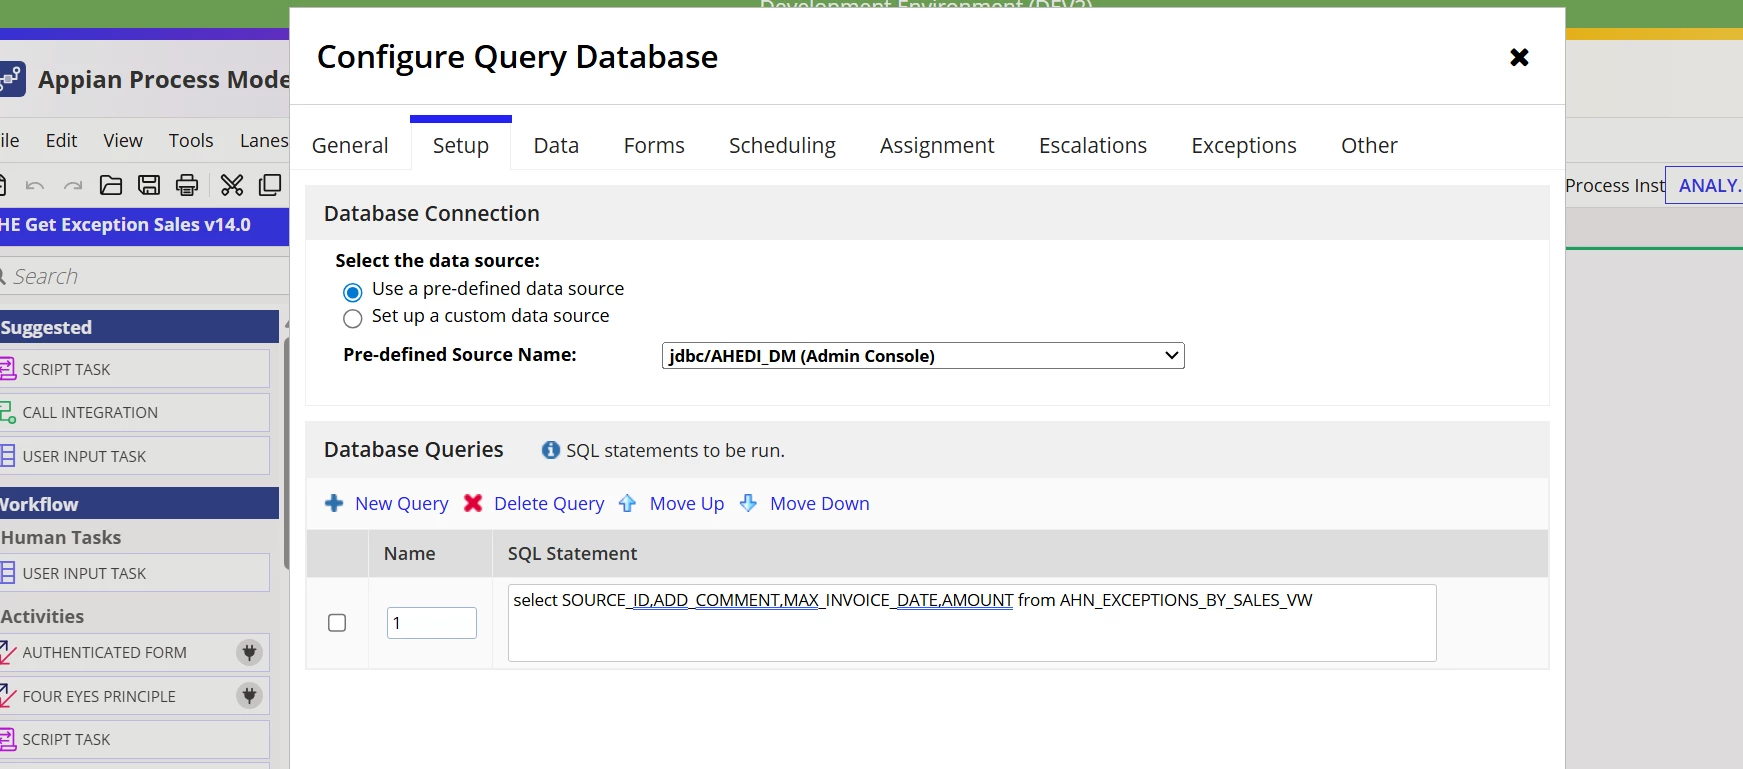Open the Escalations tab

1093,146
